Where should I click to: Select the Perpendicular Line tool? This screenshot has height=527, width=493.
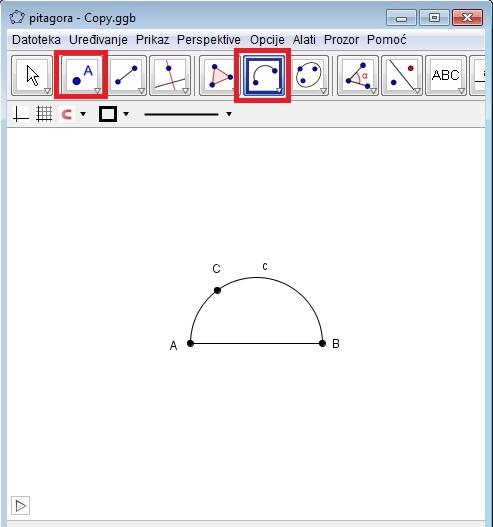(170, 76)
